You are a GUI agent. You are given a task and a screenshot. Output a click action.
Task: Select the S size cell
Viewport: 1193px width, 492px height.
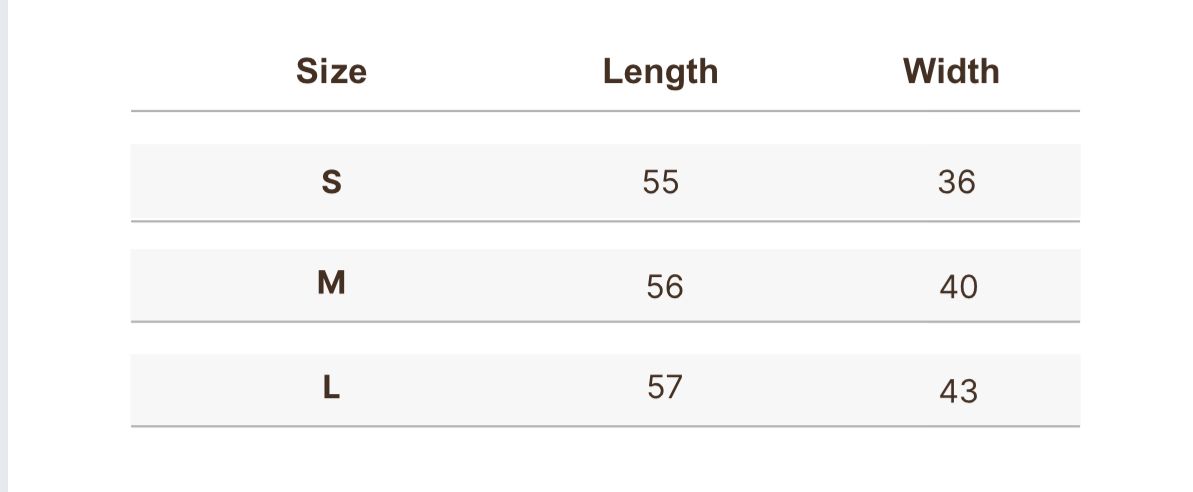pos(331,183)
